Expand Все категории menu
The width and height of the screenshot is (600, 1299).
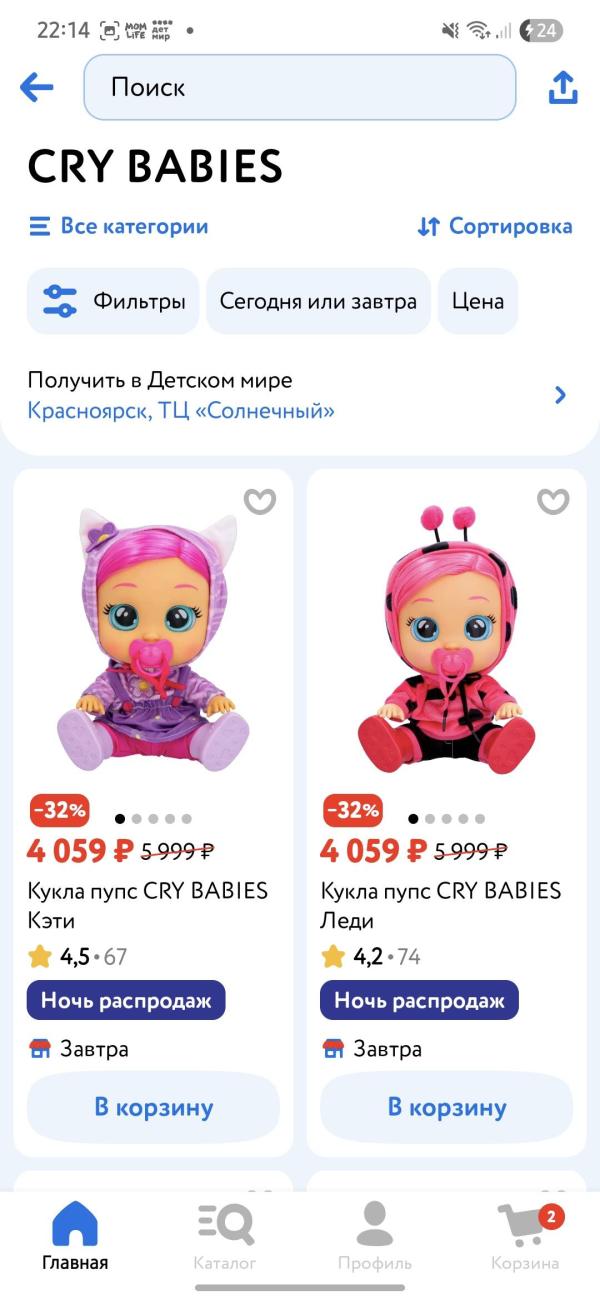tap(118, 226)
